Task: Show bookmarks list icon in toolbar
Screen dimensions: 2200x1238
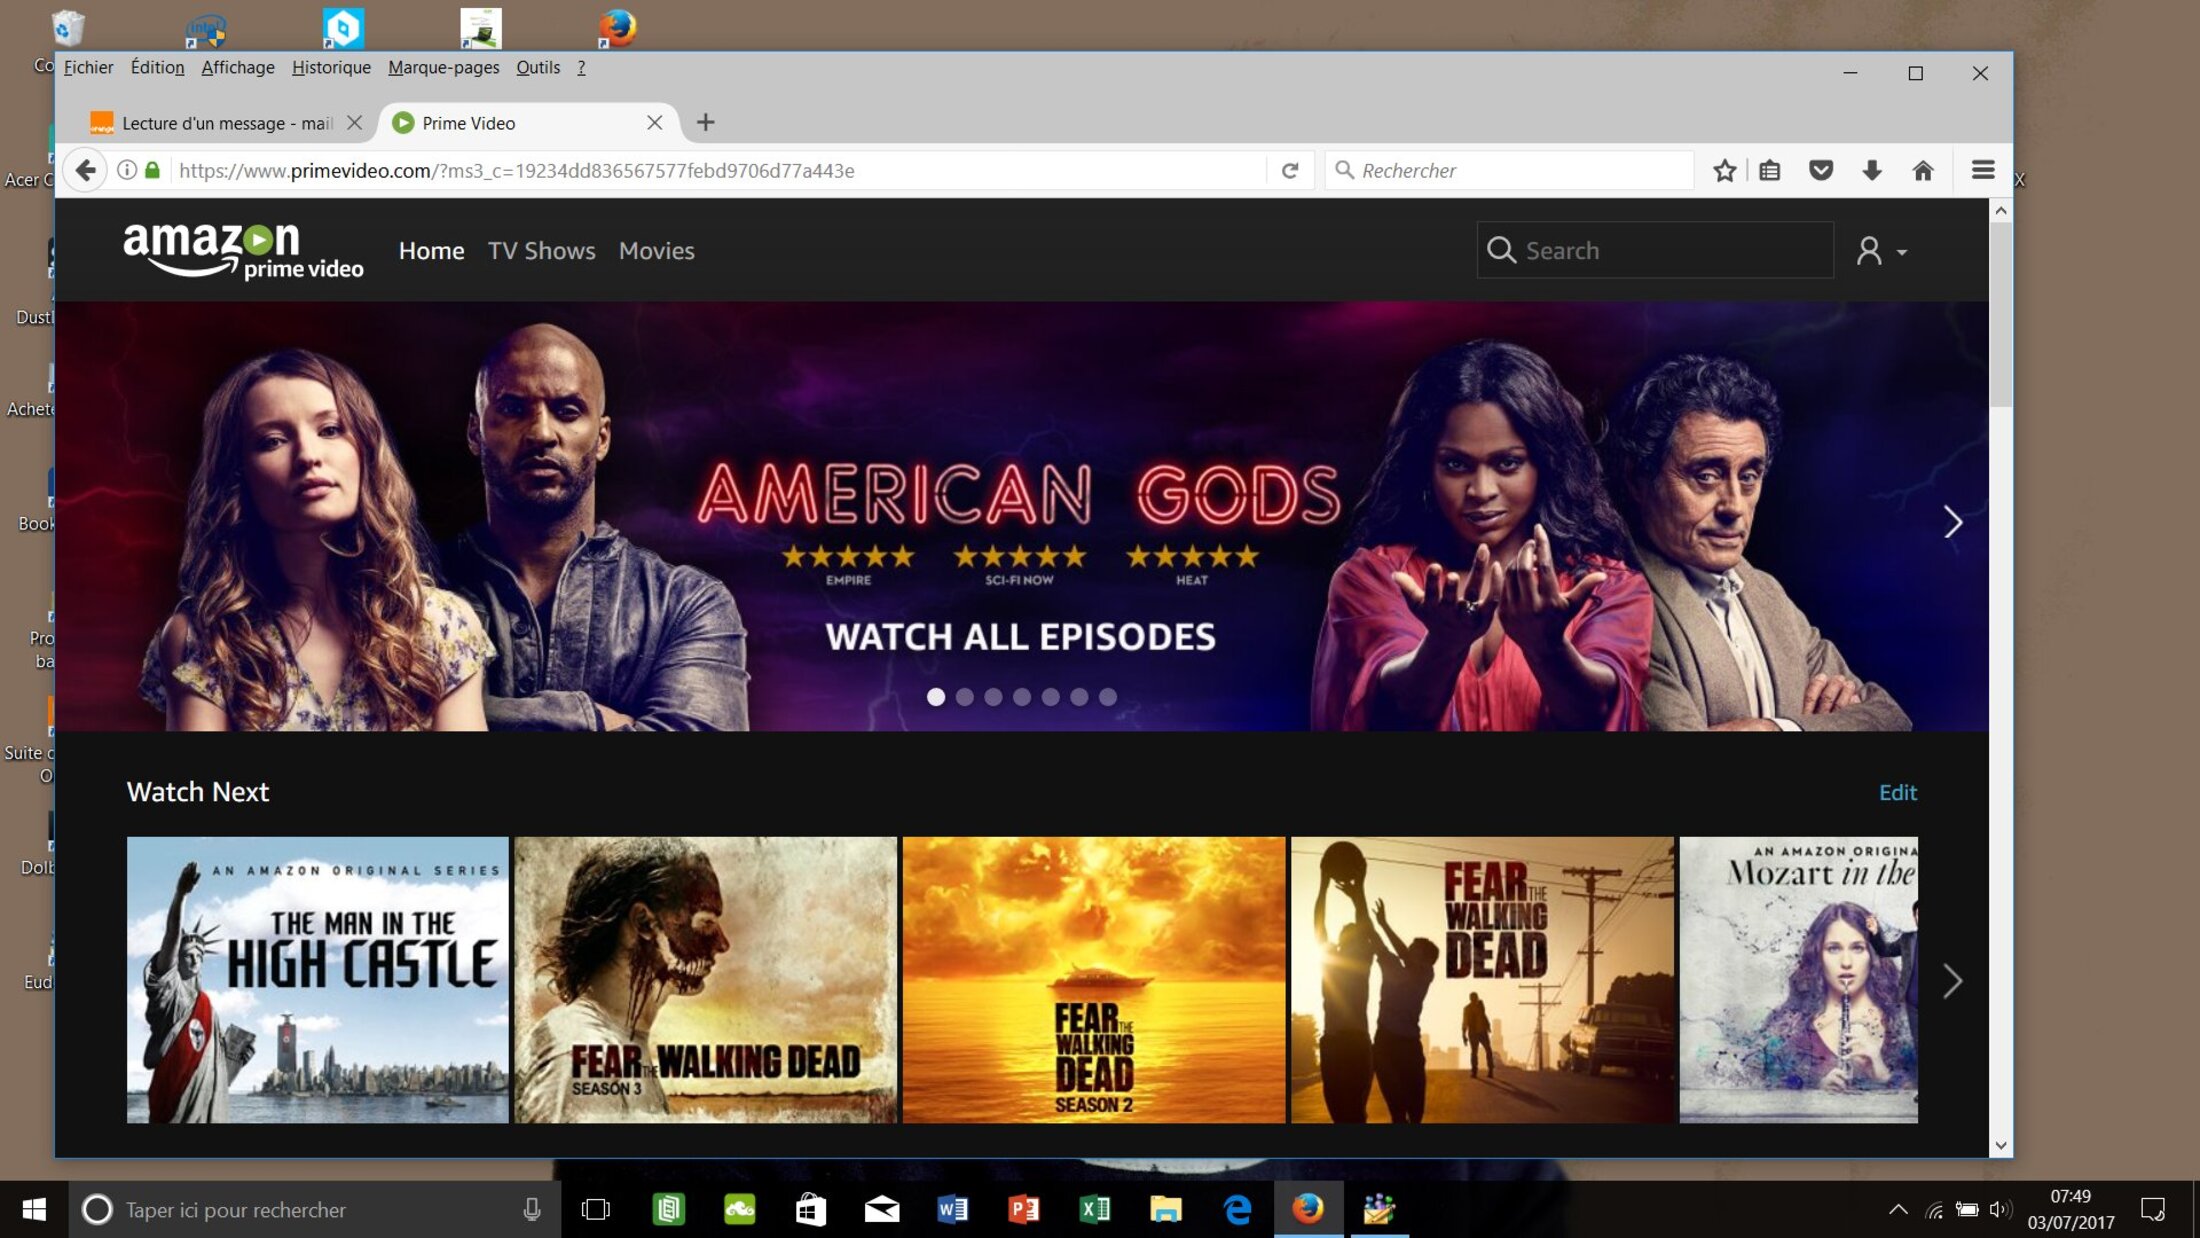Action: [1770, 171]
